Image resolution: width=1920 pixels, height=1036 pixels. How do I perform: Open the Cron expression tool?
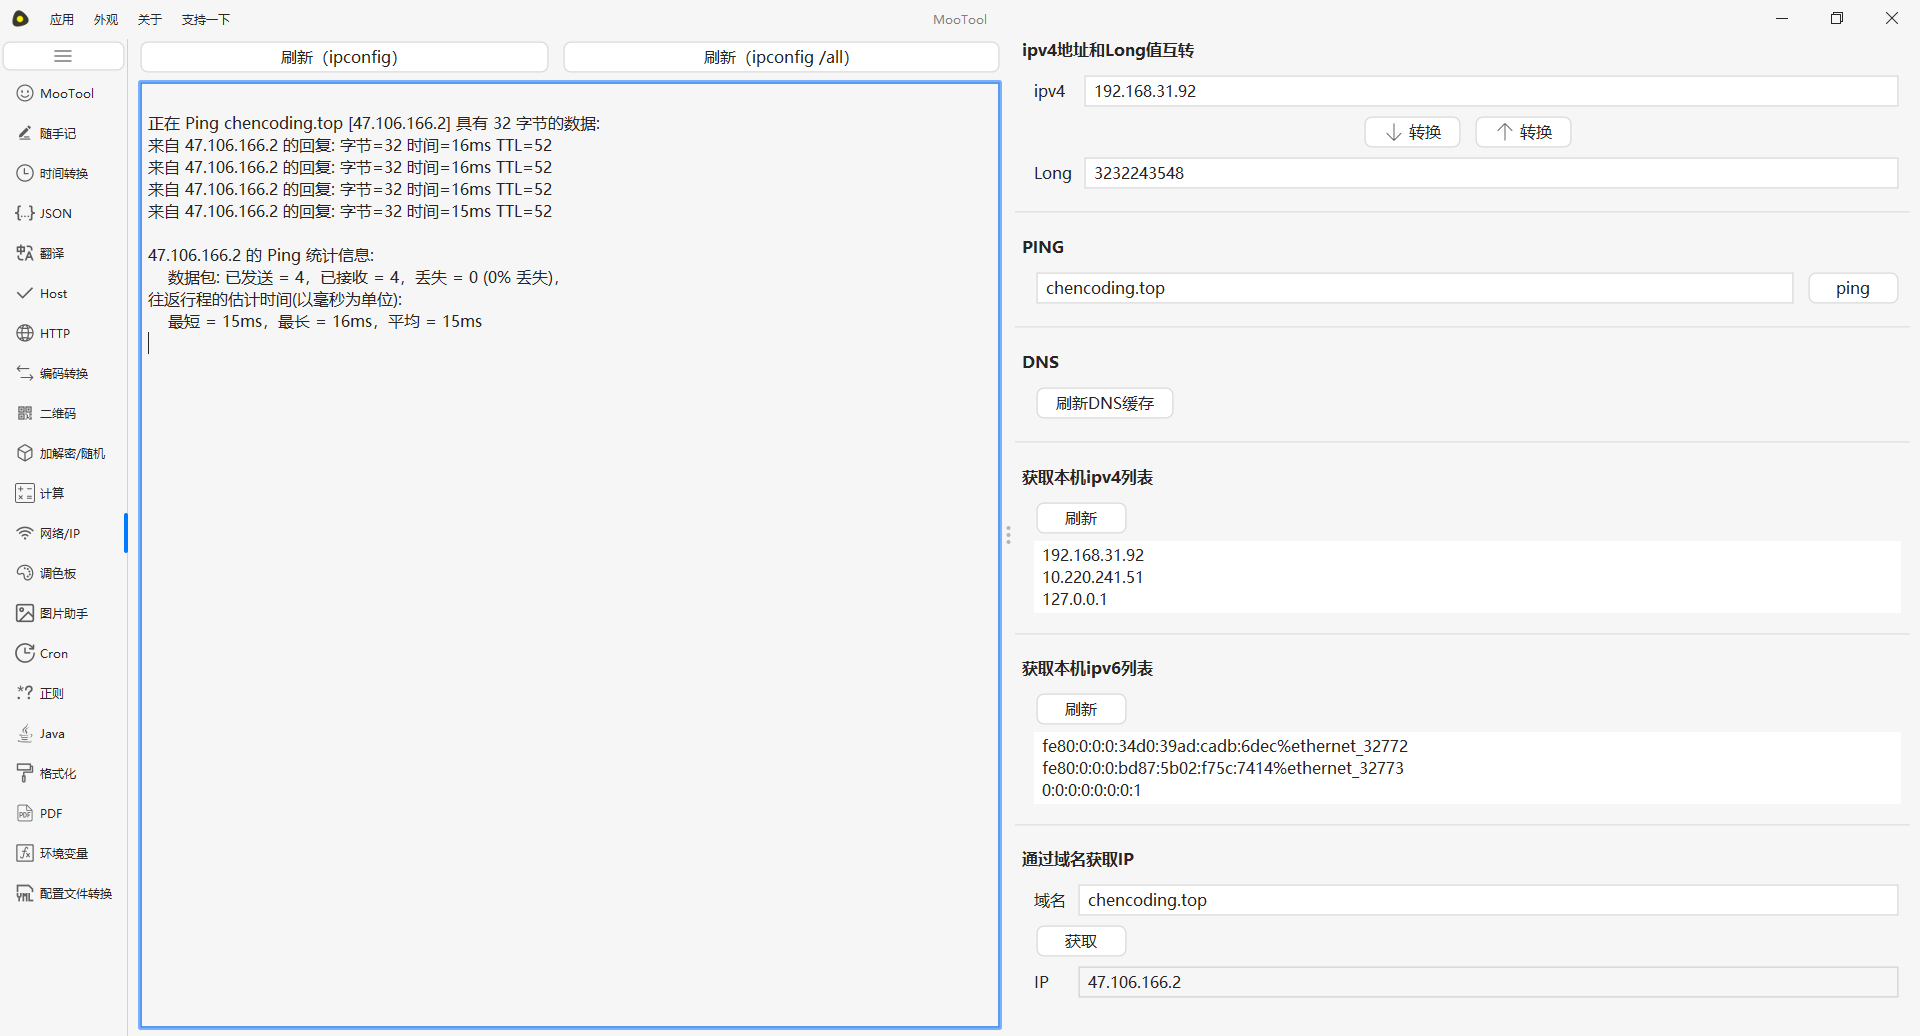point(53,653)
